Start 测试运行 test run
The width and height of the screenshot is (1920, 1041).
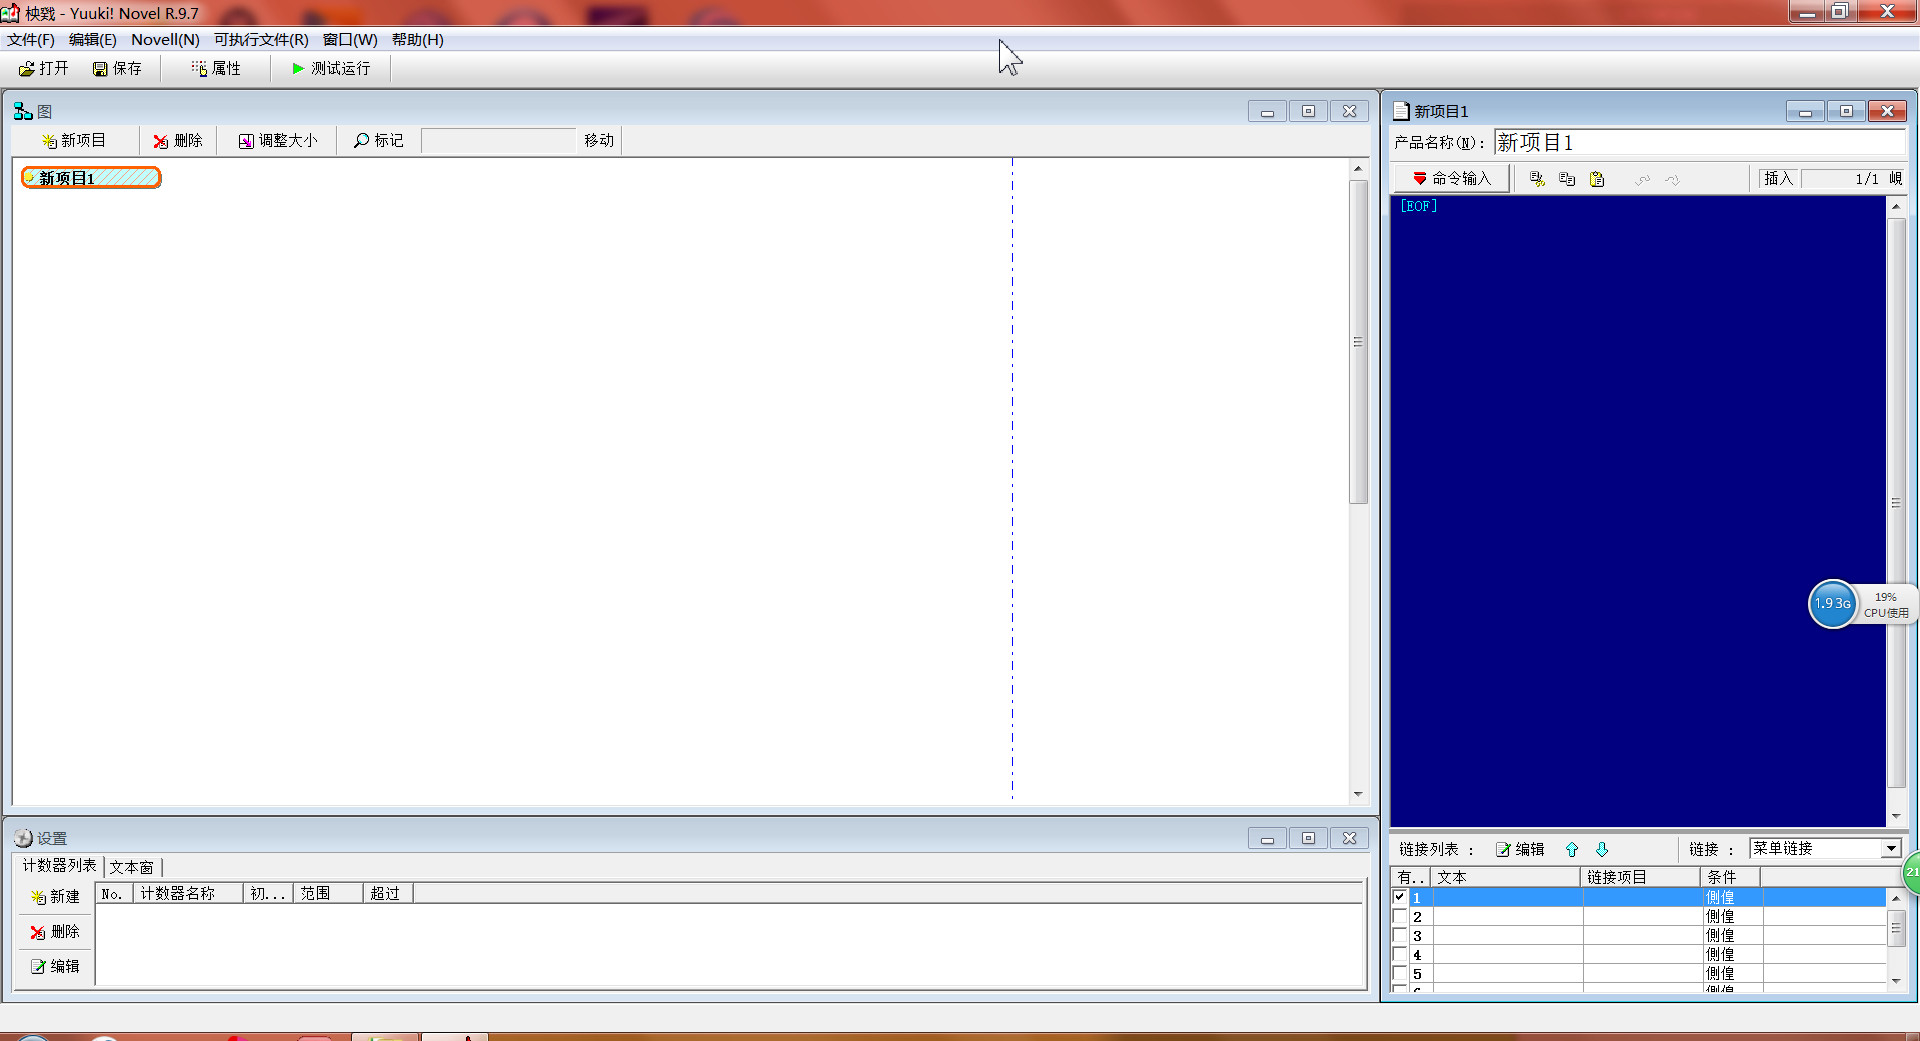331,68
